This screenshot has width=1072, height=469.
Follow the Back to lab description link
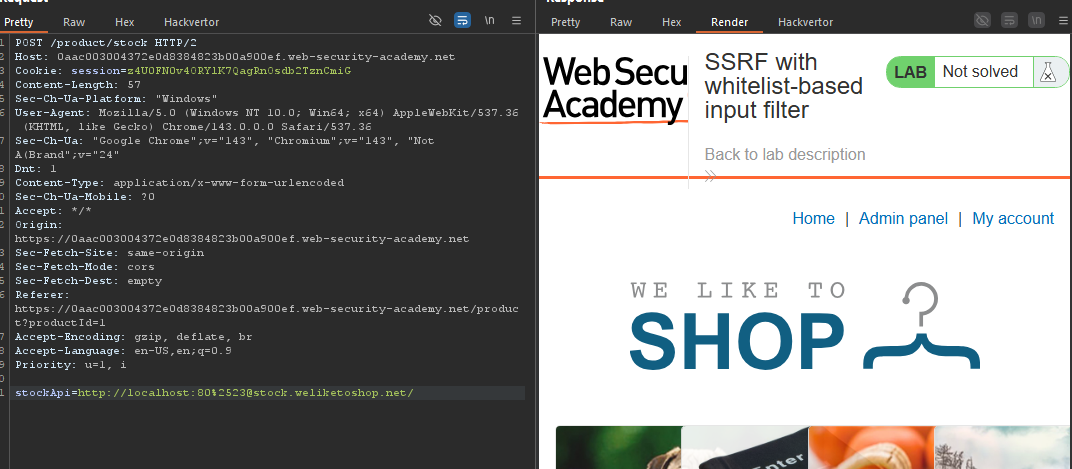(785, 155)
